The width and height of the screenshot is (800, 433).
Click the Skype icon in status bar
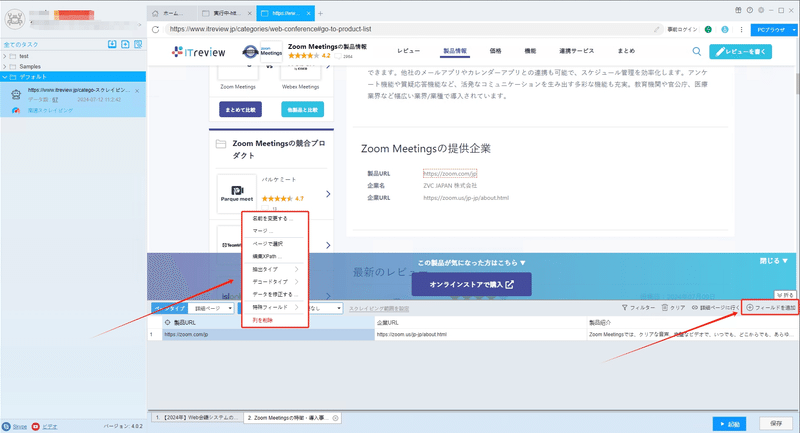[x=6, y=426]
